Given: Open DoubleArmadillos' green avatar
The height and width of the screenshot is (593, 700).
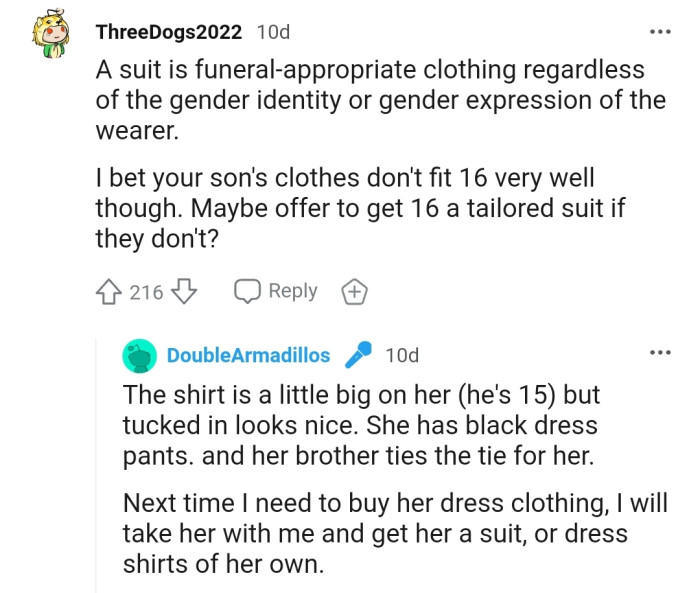Looking at the screenshot, I should click(x=140, y=356).
